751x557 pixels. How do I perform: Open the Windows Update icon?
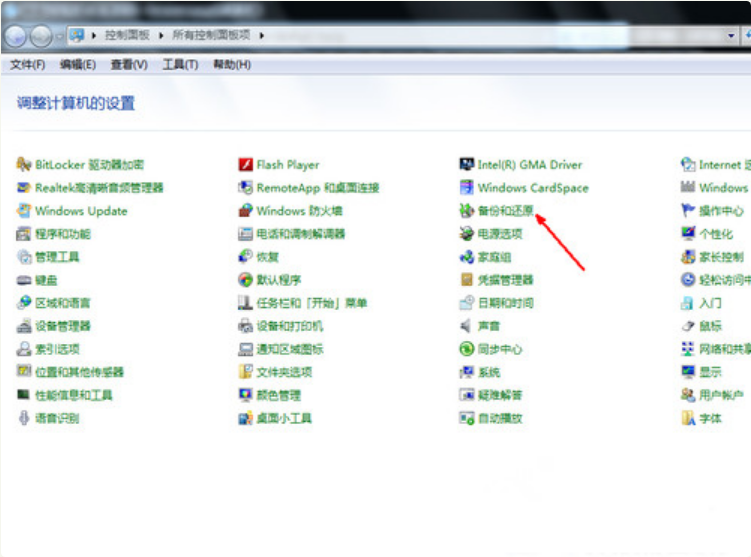tap(23, 211)
